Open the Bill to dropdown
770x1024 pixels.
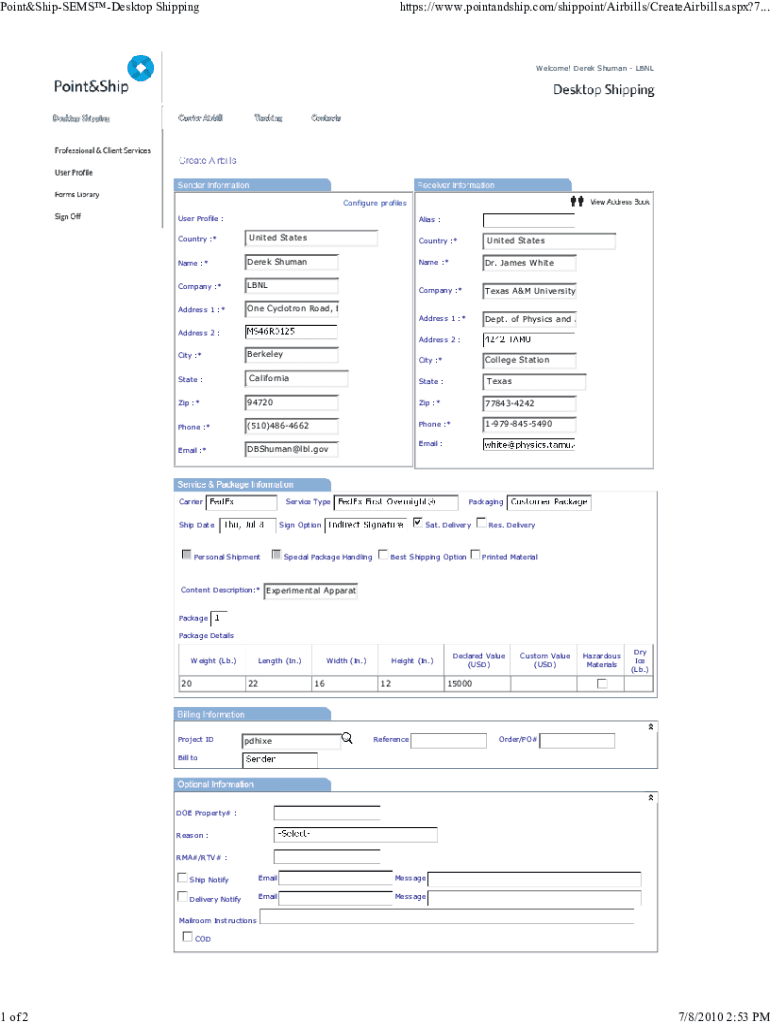[x=280, y=760]
